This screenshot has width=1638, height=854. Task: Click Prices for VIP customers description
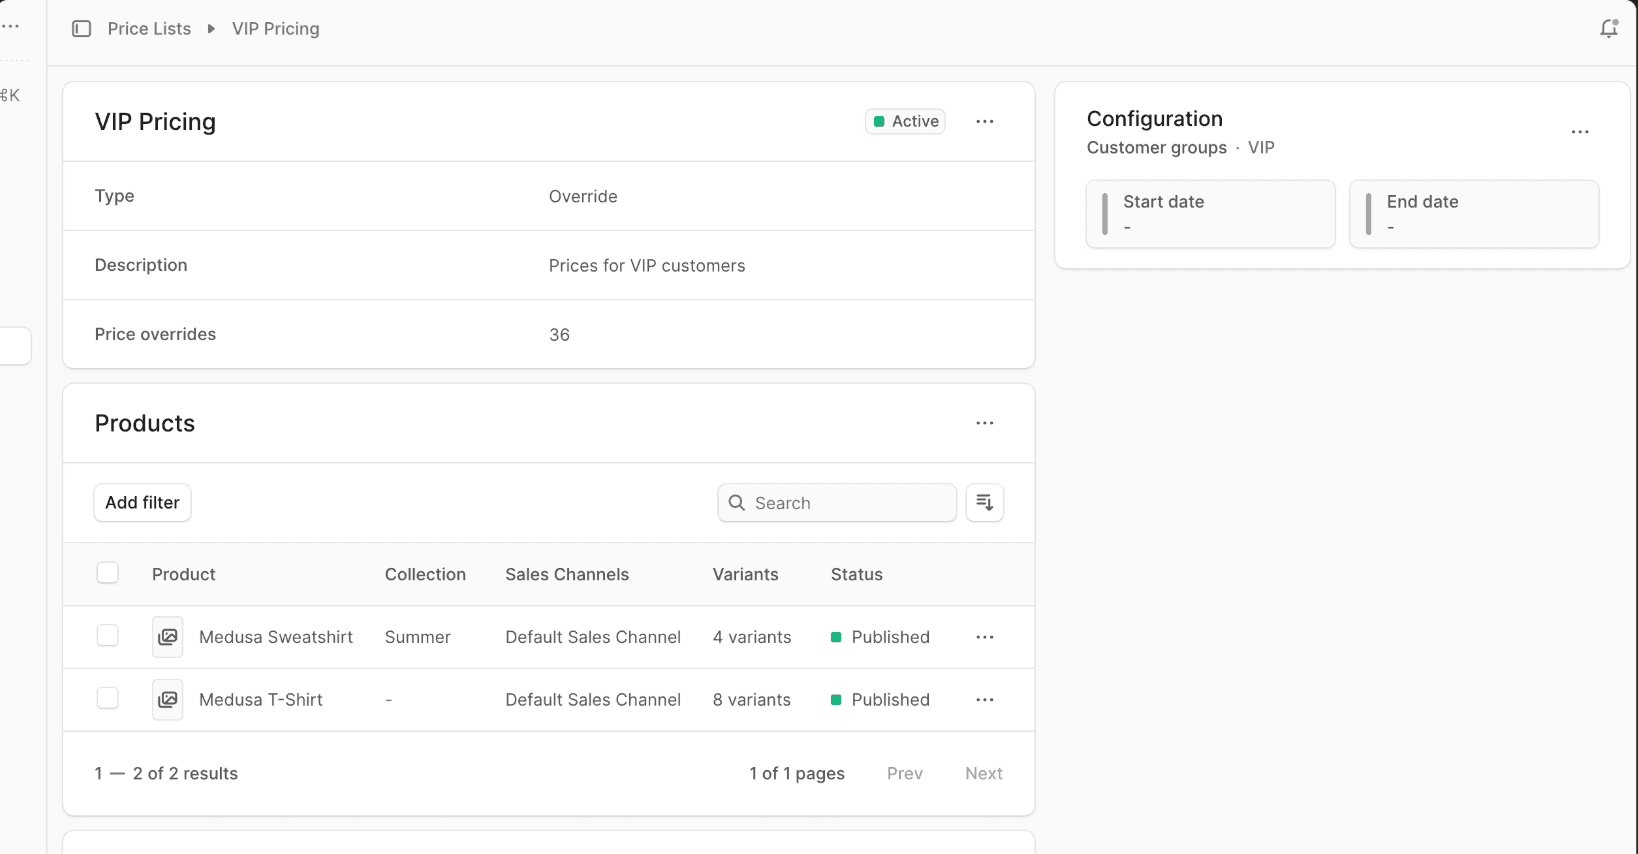click(x=647, y=266)
